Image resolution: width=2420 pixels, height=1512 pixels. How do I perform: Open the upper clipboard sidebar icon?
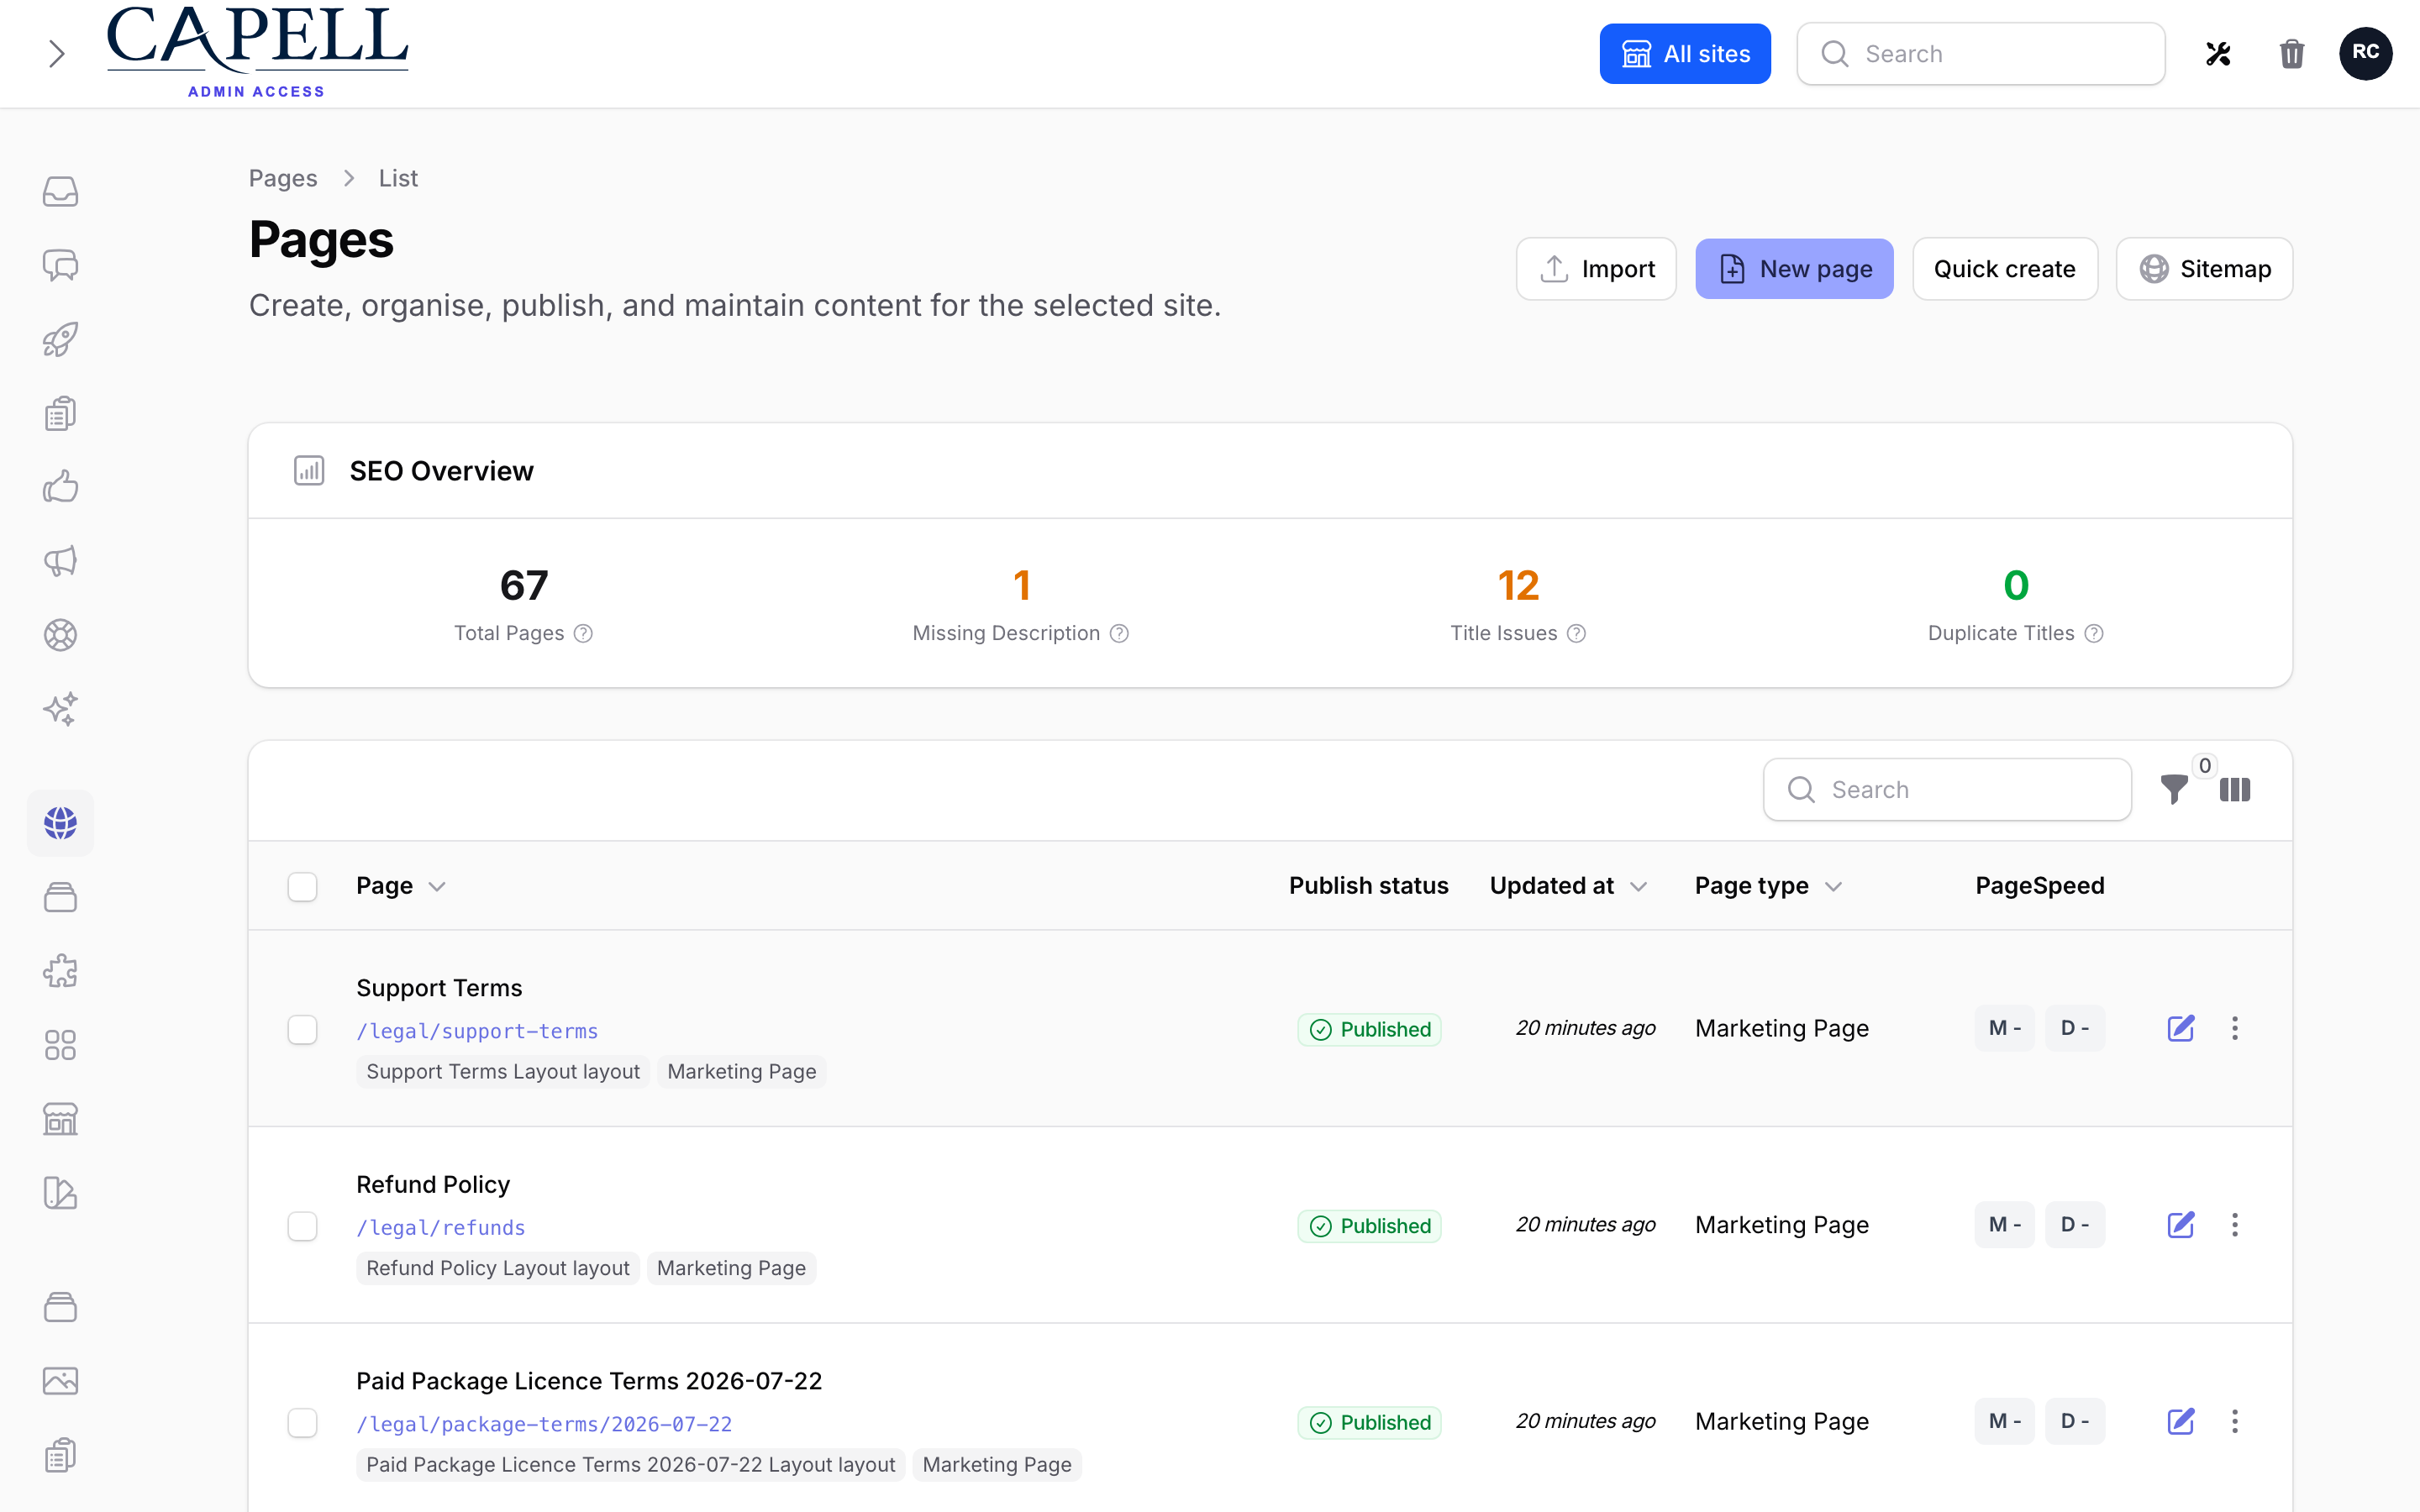click(60, 413)
